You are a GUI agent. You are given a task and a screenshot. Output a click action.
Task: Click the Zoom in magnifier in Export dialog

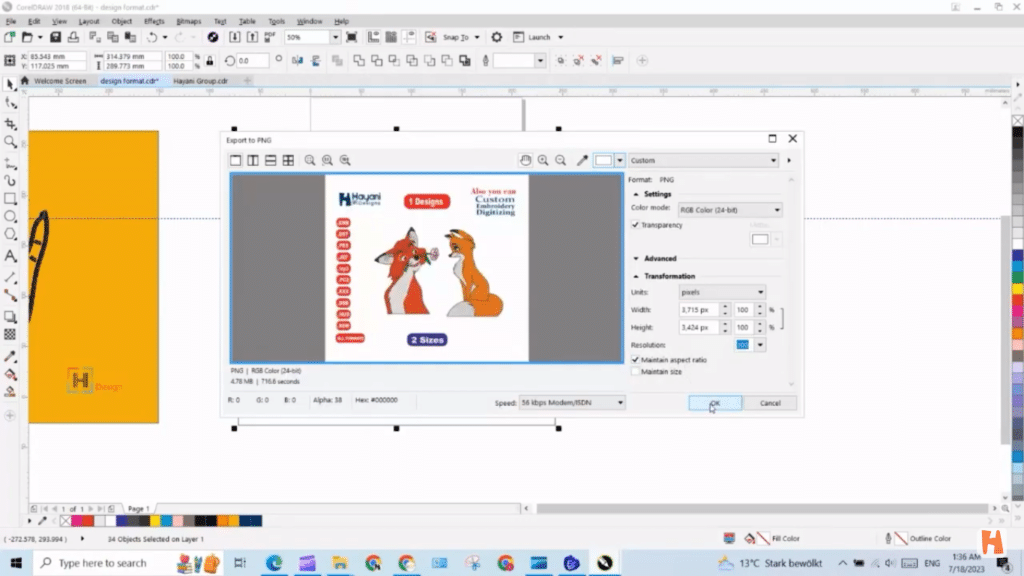pyautogui.click(x=543, y=160)
